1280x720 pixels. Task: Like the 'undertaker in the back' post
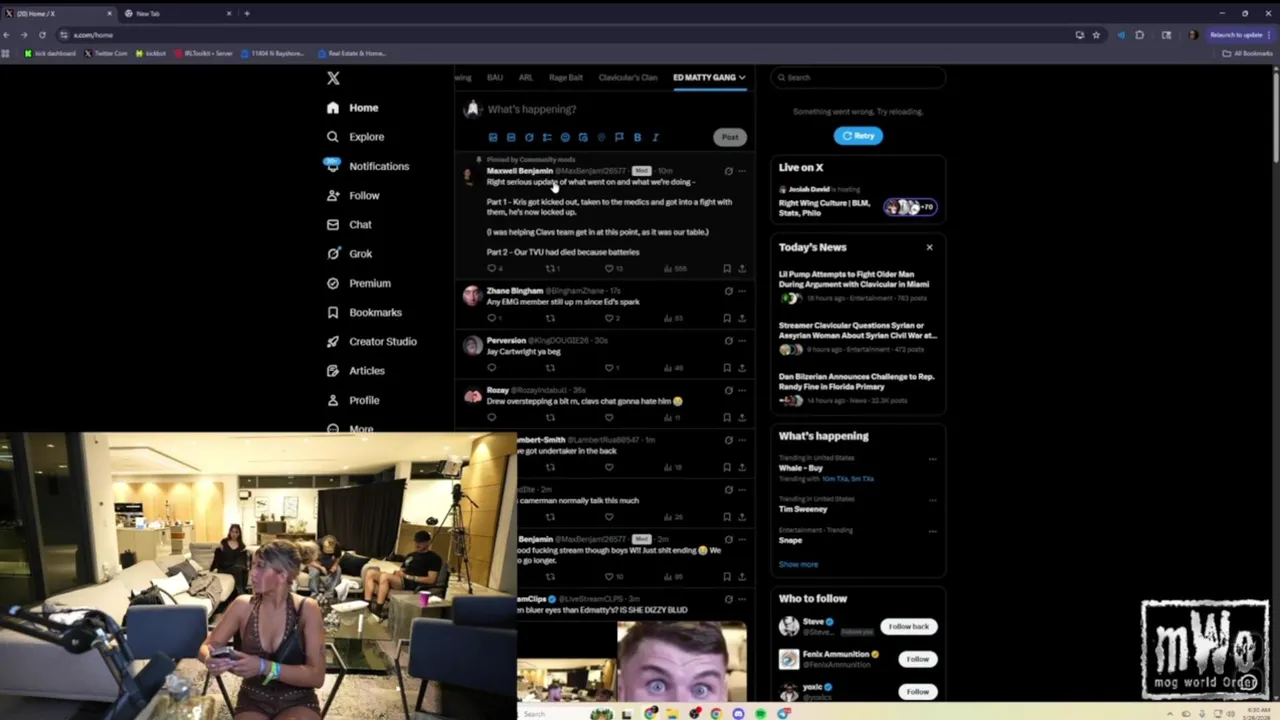609,467
